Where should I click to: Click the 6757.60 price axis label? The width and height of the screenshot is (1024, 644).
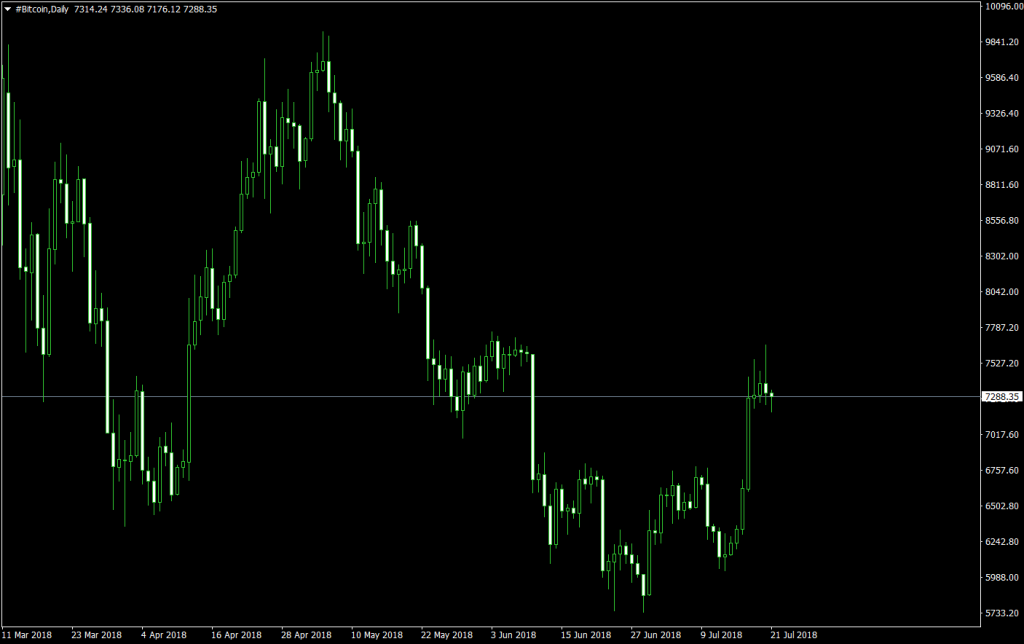pyautogui.click(x=1001, y=470)
